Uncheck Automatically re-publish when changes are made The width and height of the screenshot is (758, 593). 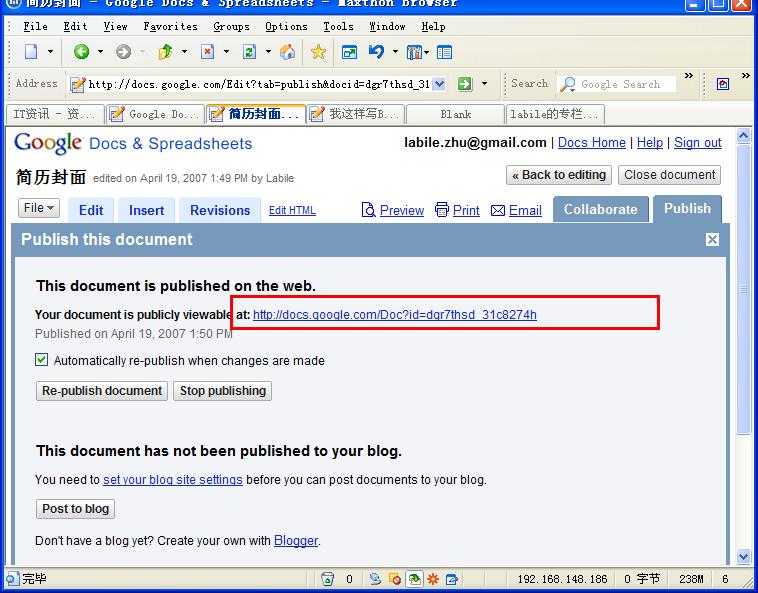(42, 360)
